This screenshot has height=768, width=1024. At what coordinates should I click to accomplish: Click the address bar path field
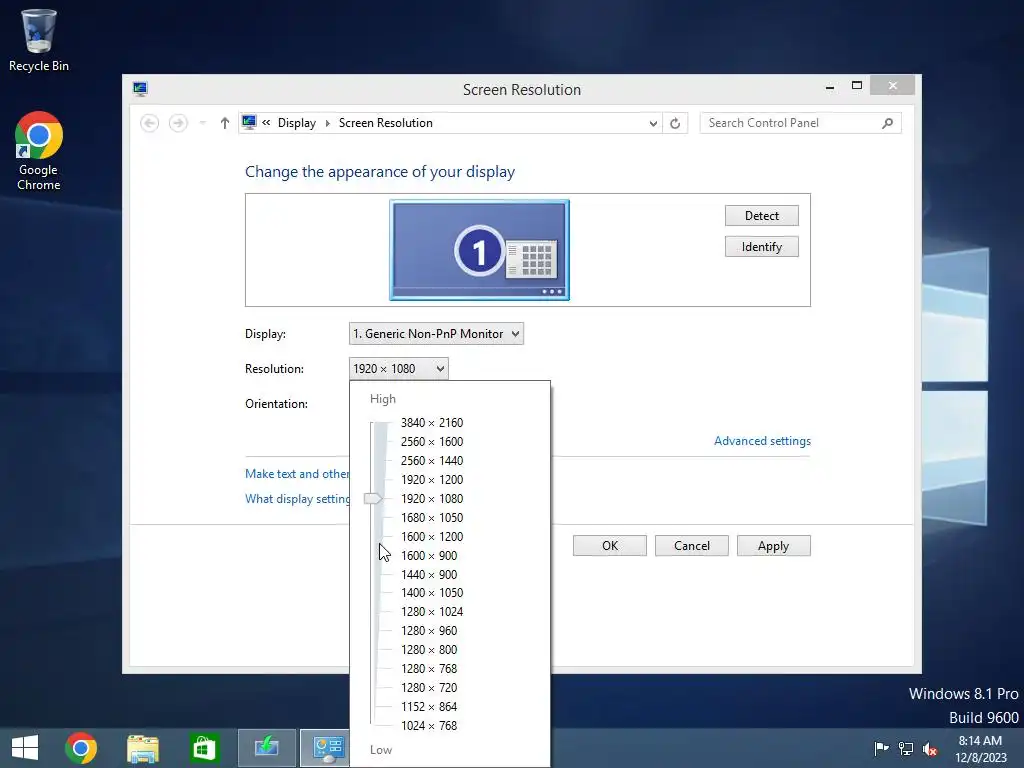451,123
